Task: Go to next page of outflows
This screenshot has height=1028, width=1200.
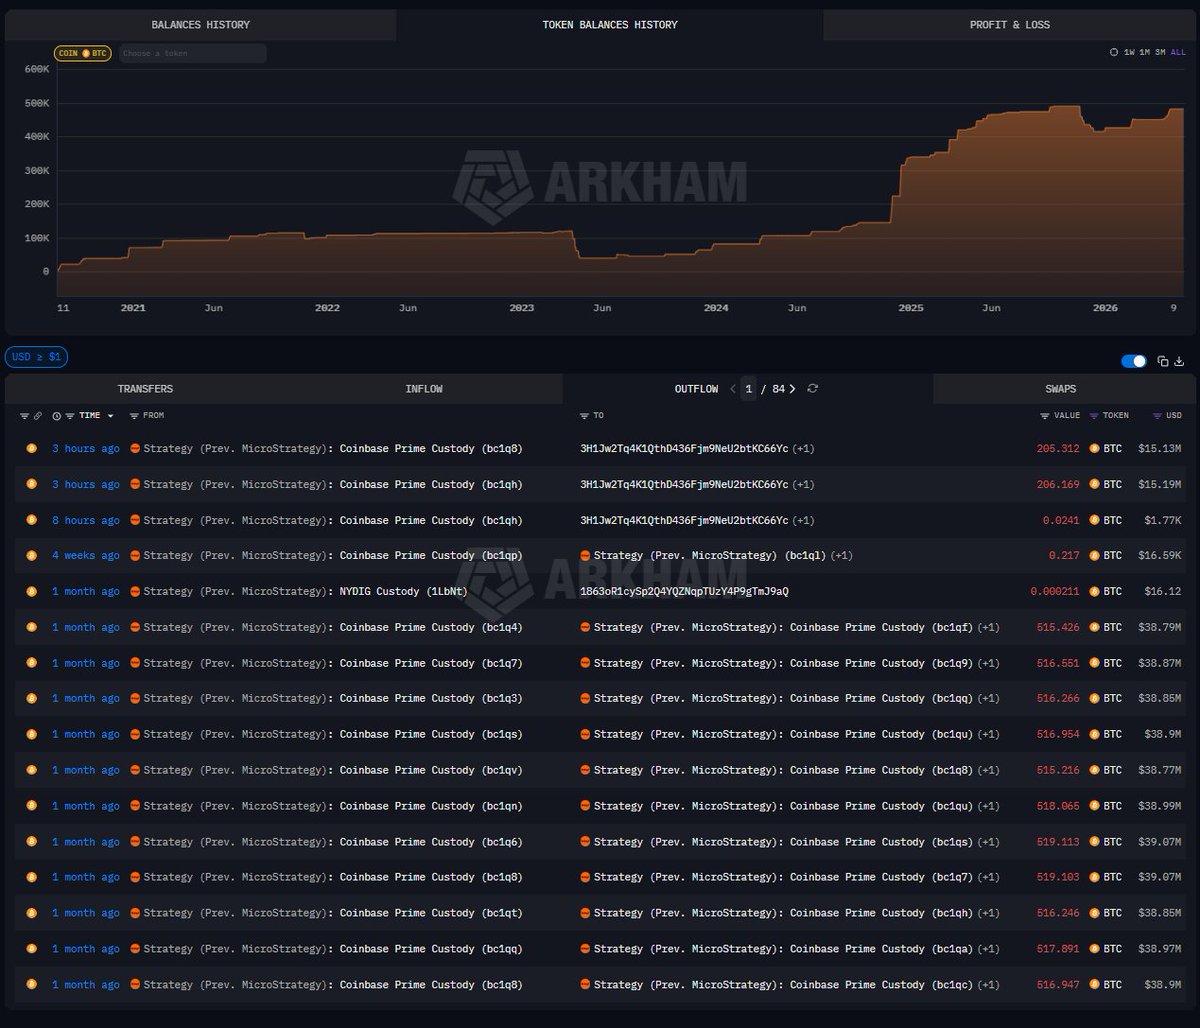Action: [792, 389]
